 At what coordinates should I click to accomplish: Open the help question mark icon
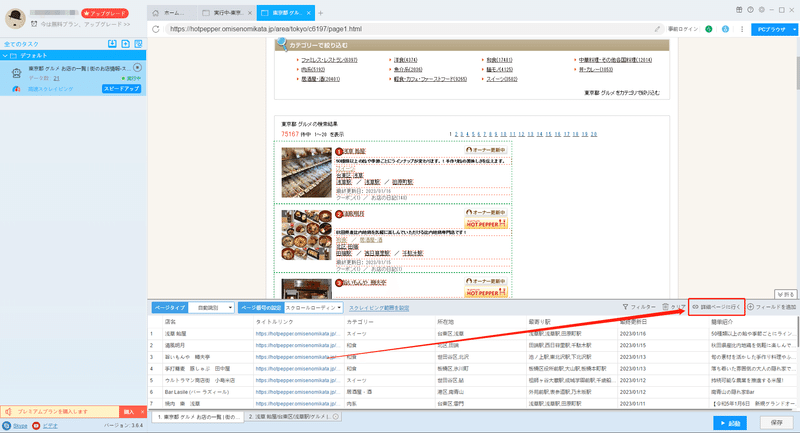point(751,10)
